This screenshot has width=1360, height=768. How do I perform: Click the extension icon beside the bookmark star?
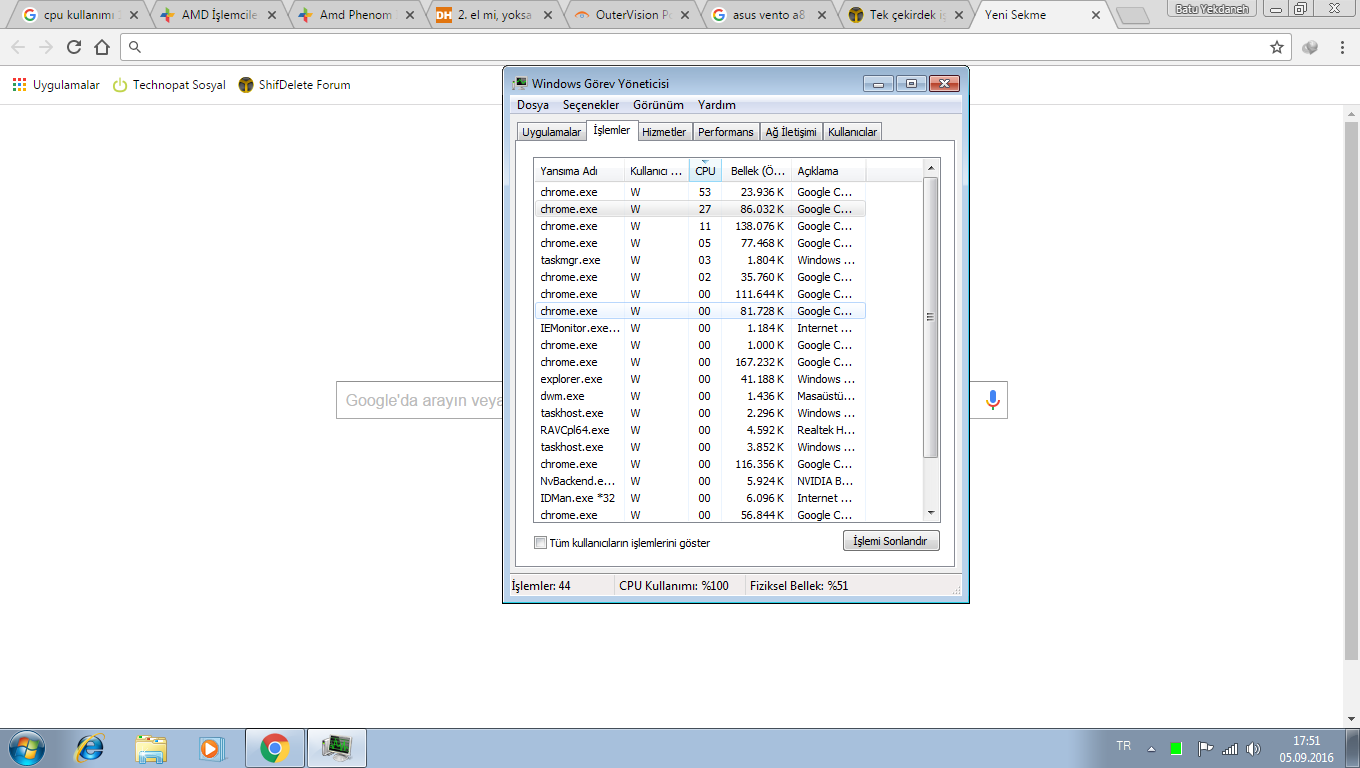pos(1310,47)
